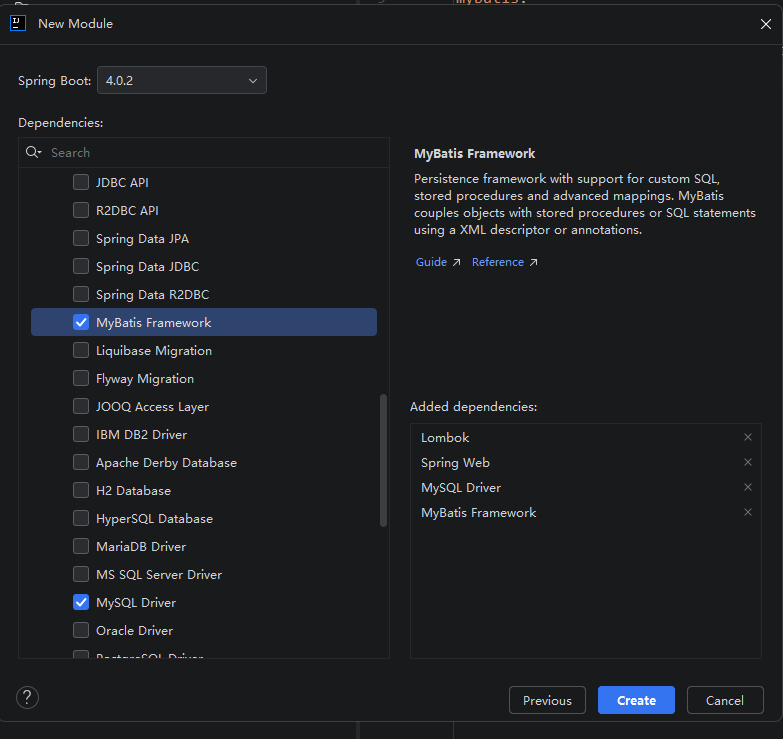This screenshot has width=783, height=739.
Task: Check the JDBC API checkbox
Action: pos(81,182)
